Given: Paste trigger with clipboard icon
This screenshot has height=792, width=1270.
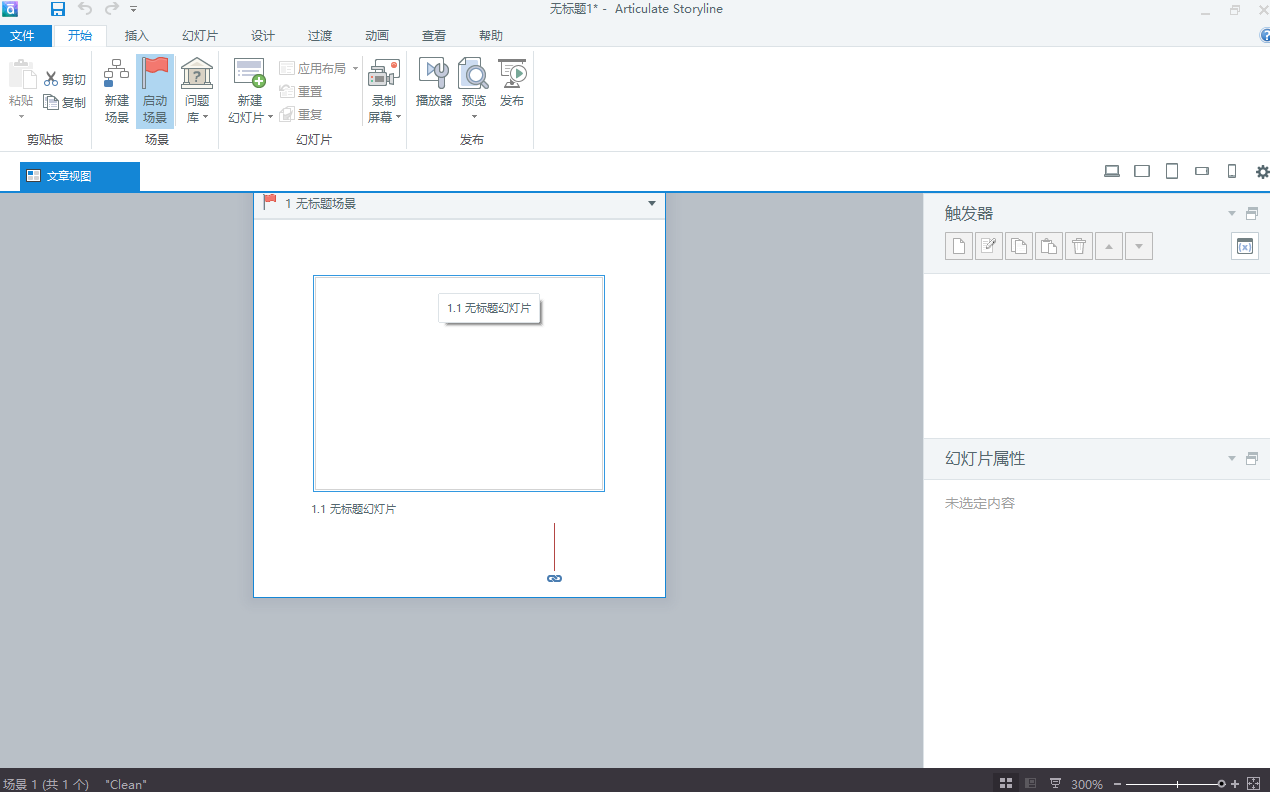Looking at the screenshot, I should point(1048,246).
